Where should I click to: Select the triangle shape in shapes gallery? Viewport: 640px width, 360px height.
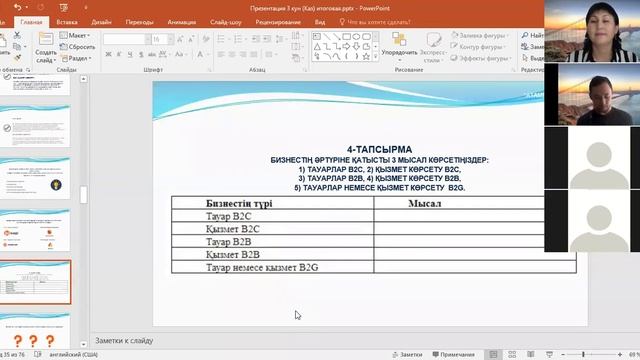coord(317,47)
